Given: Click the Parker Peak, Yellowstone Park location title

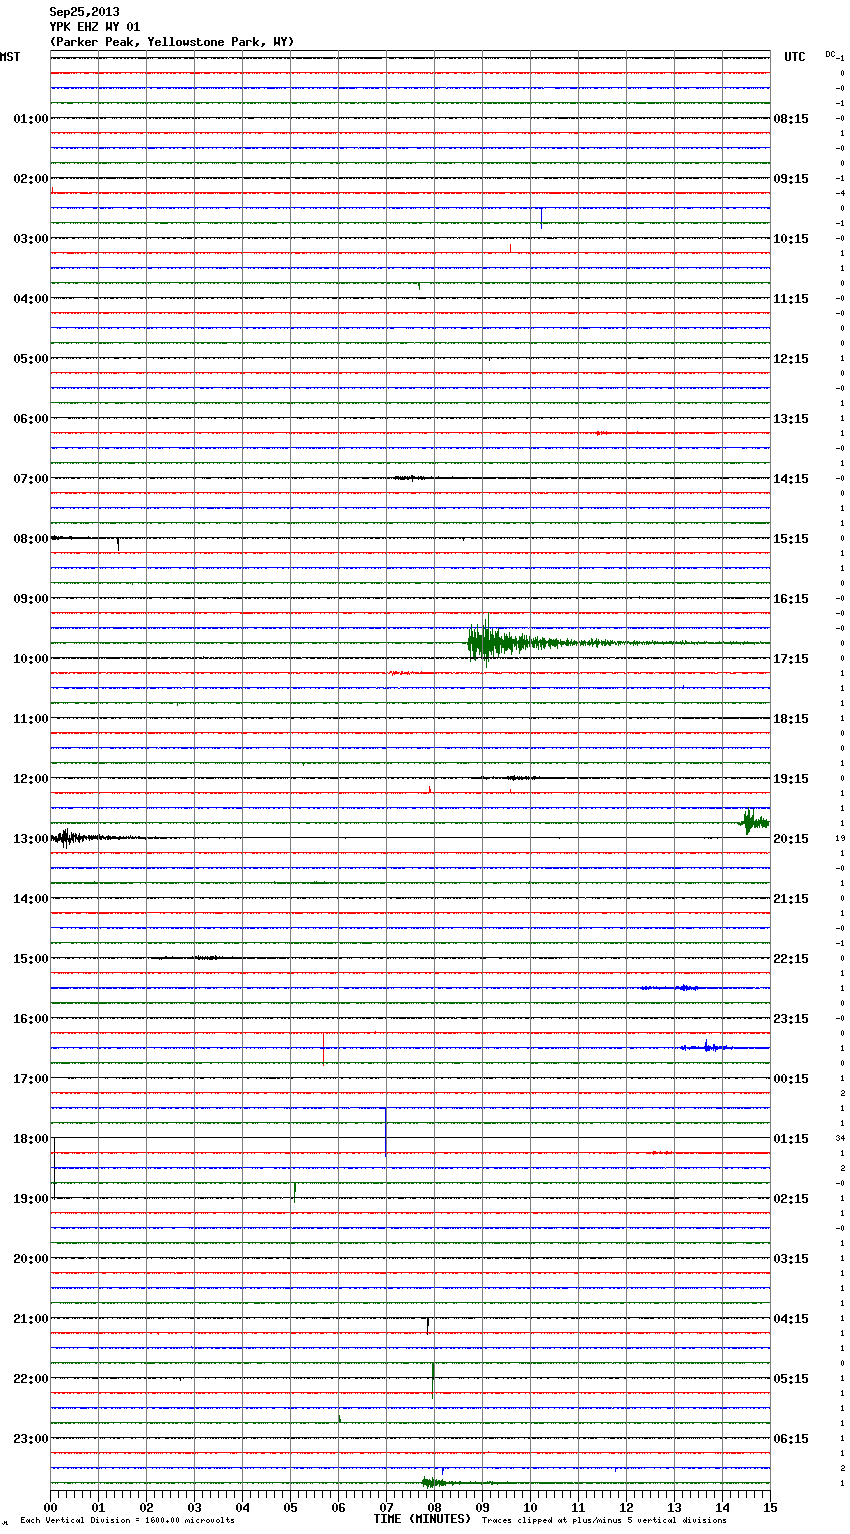Looking at the screenshot, I should [172, 42].
